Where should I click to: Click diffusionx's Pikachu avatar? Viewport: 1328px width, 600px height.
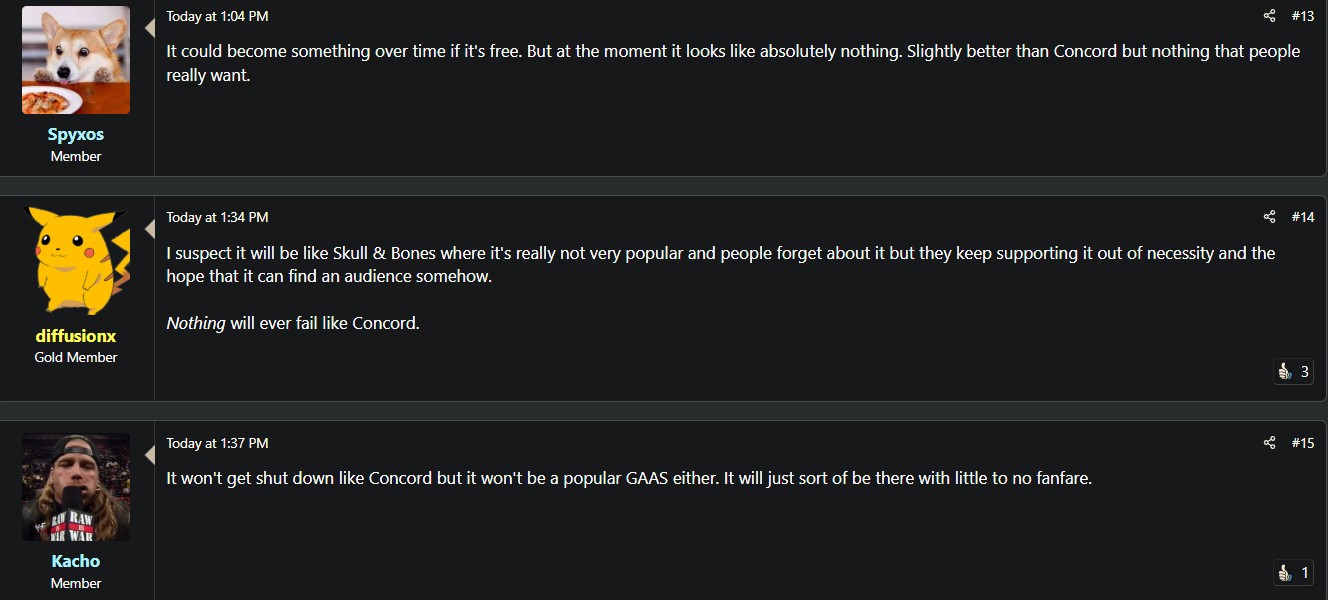point(76,261)
